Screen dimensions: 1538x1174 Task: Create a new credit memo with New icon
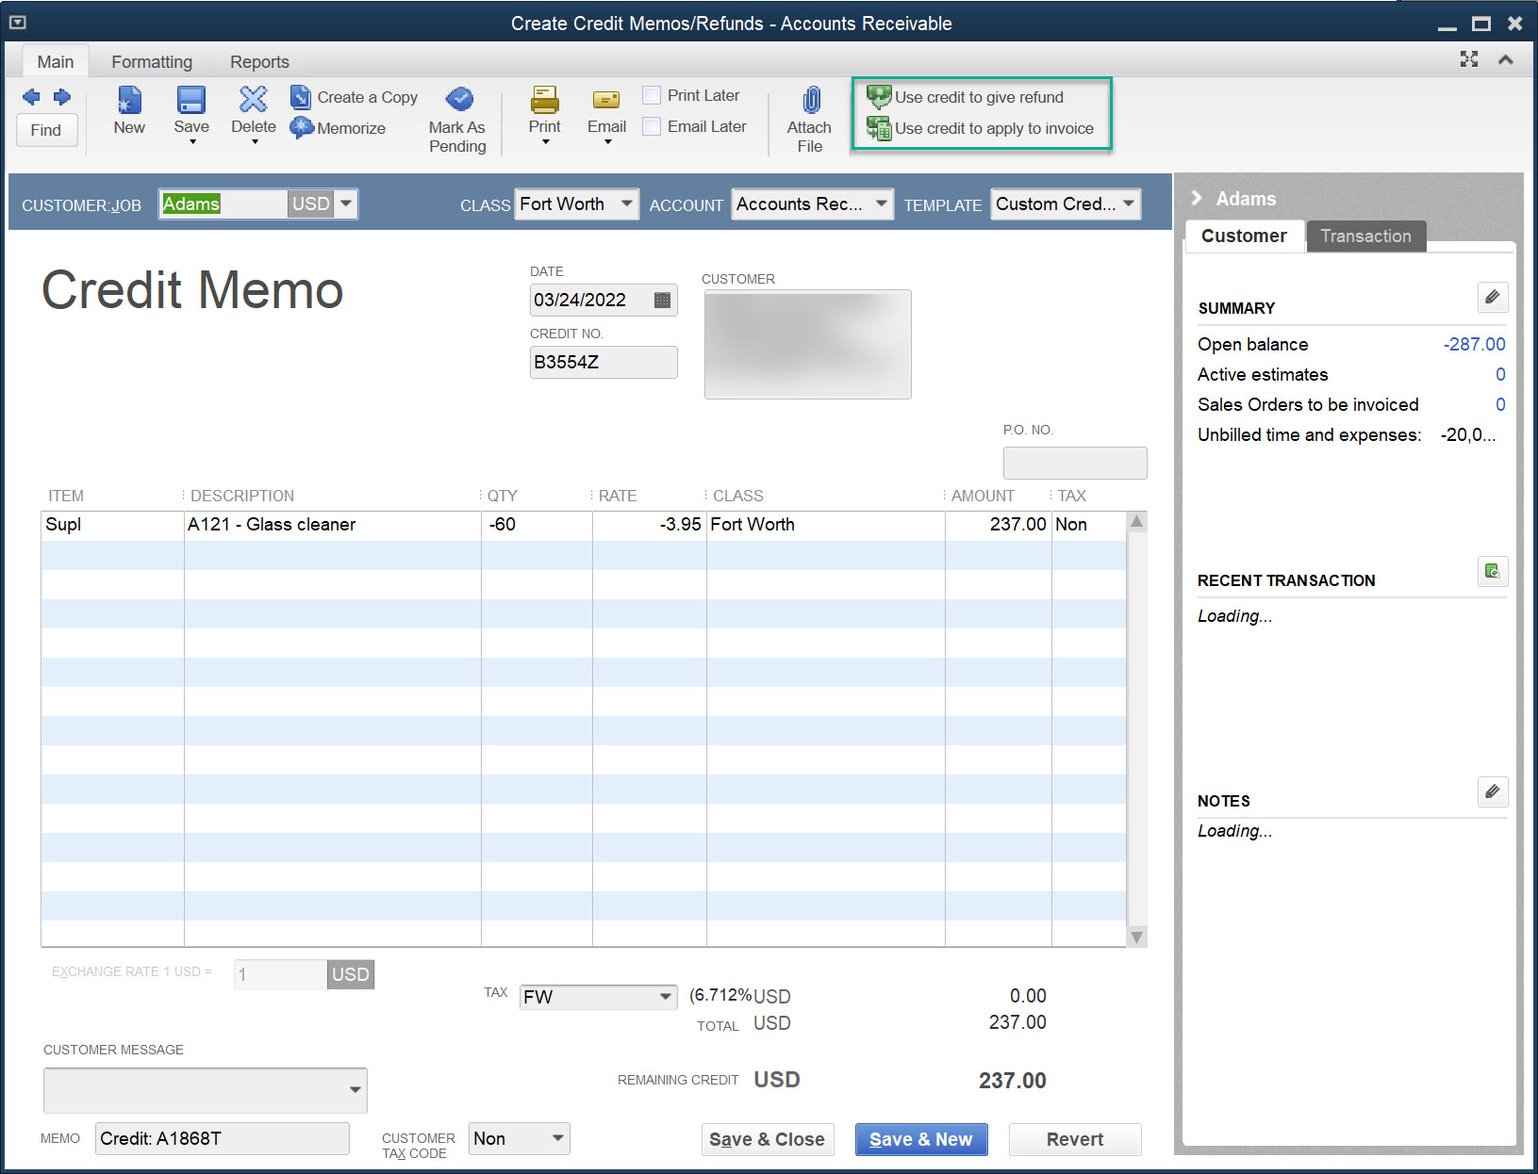pos(128,112)
